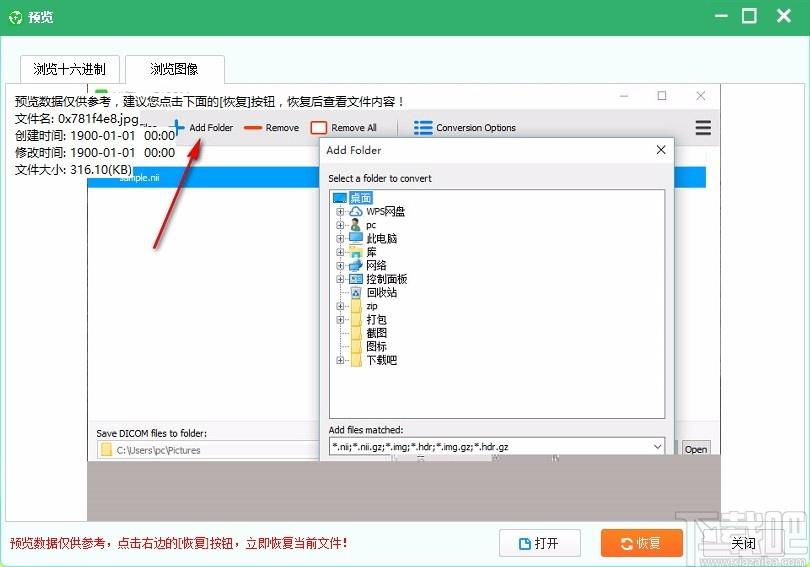Select the 截图 folder
Image resolution: width=810 pixels, height=567 pixels.
(x=377, y=333)
